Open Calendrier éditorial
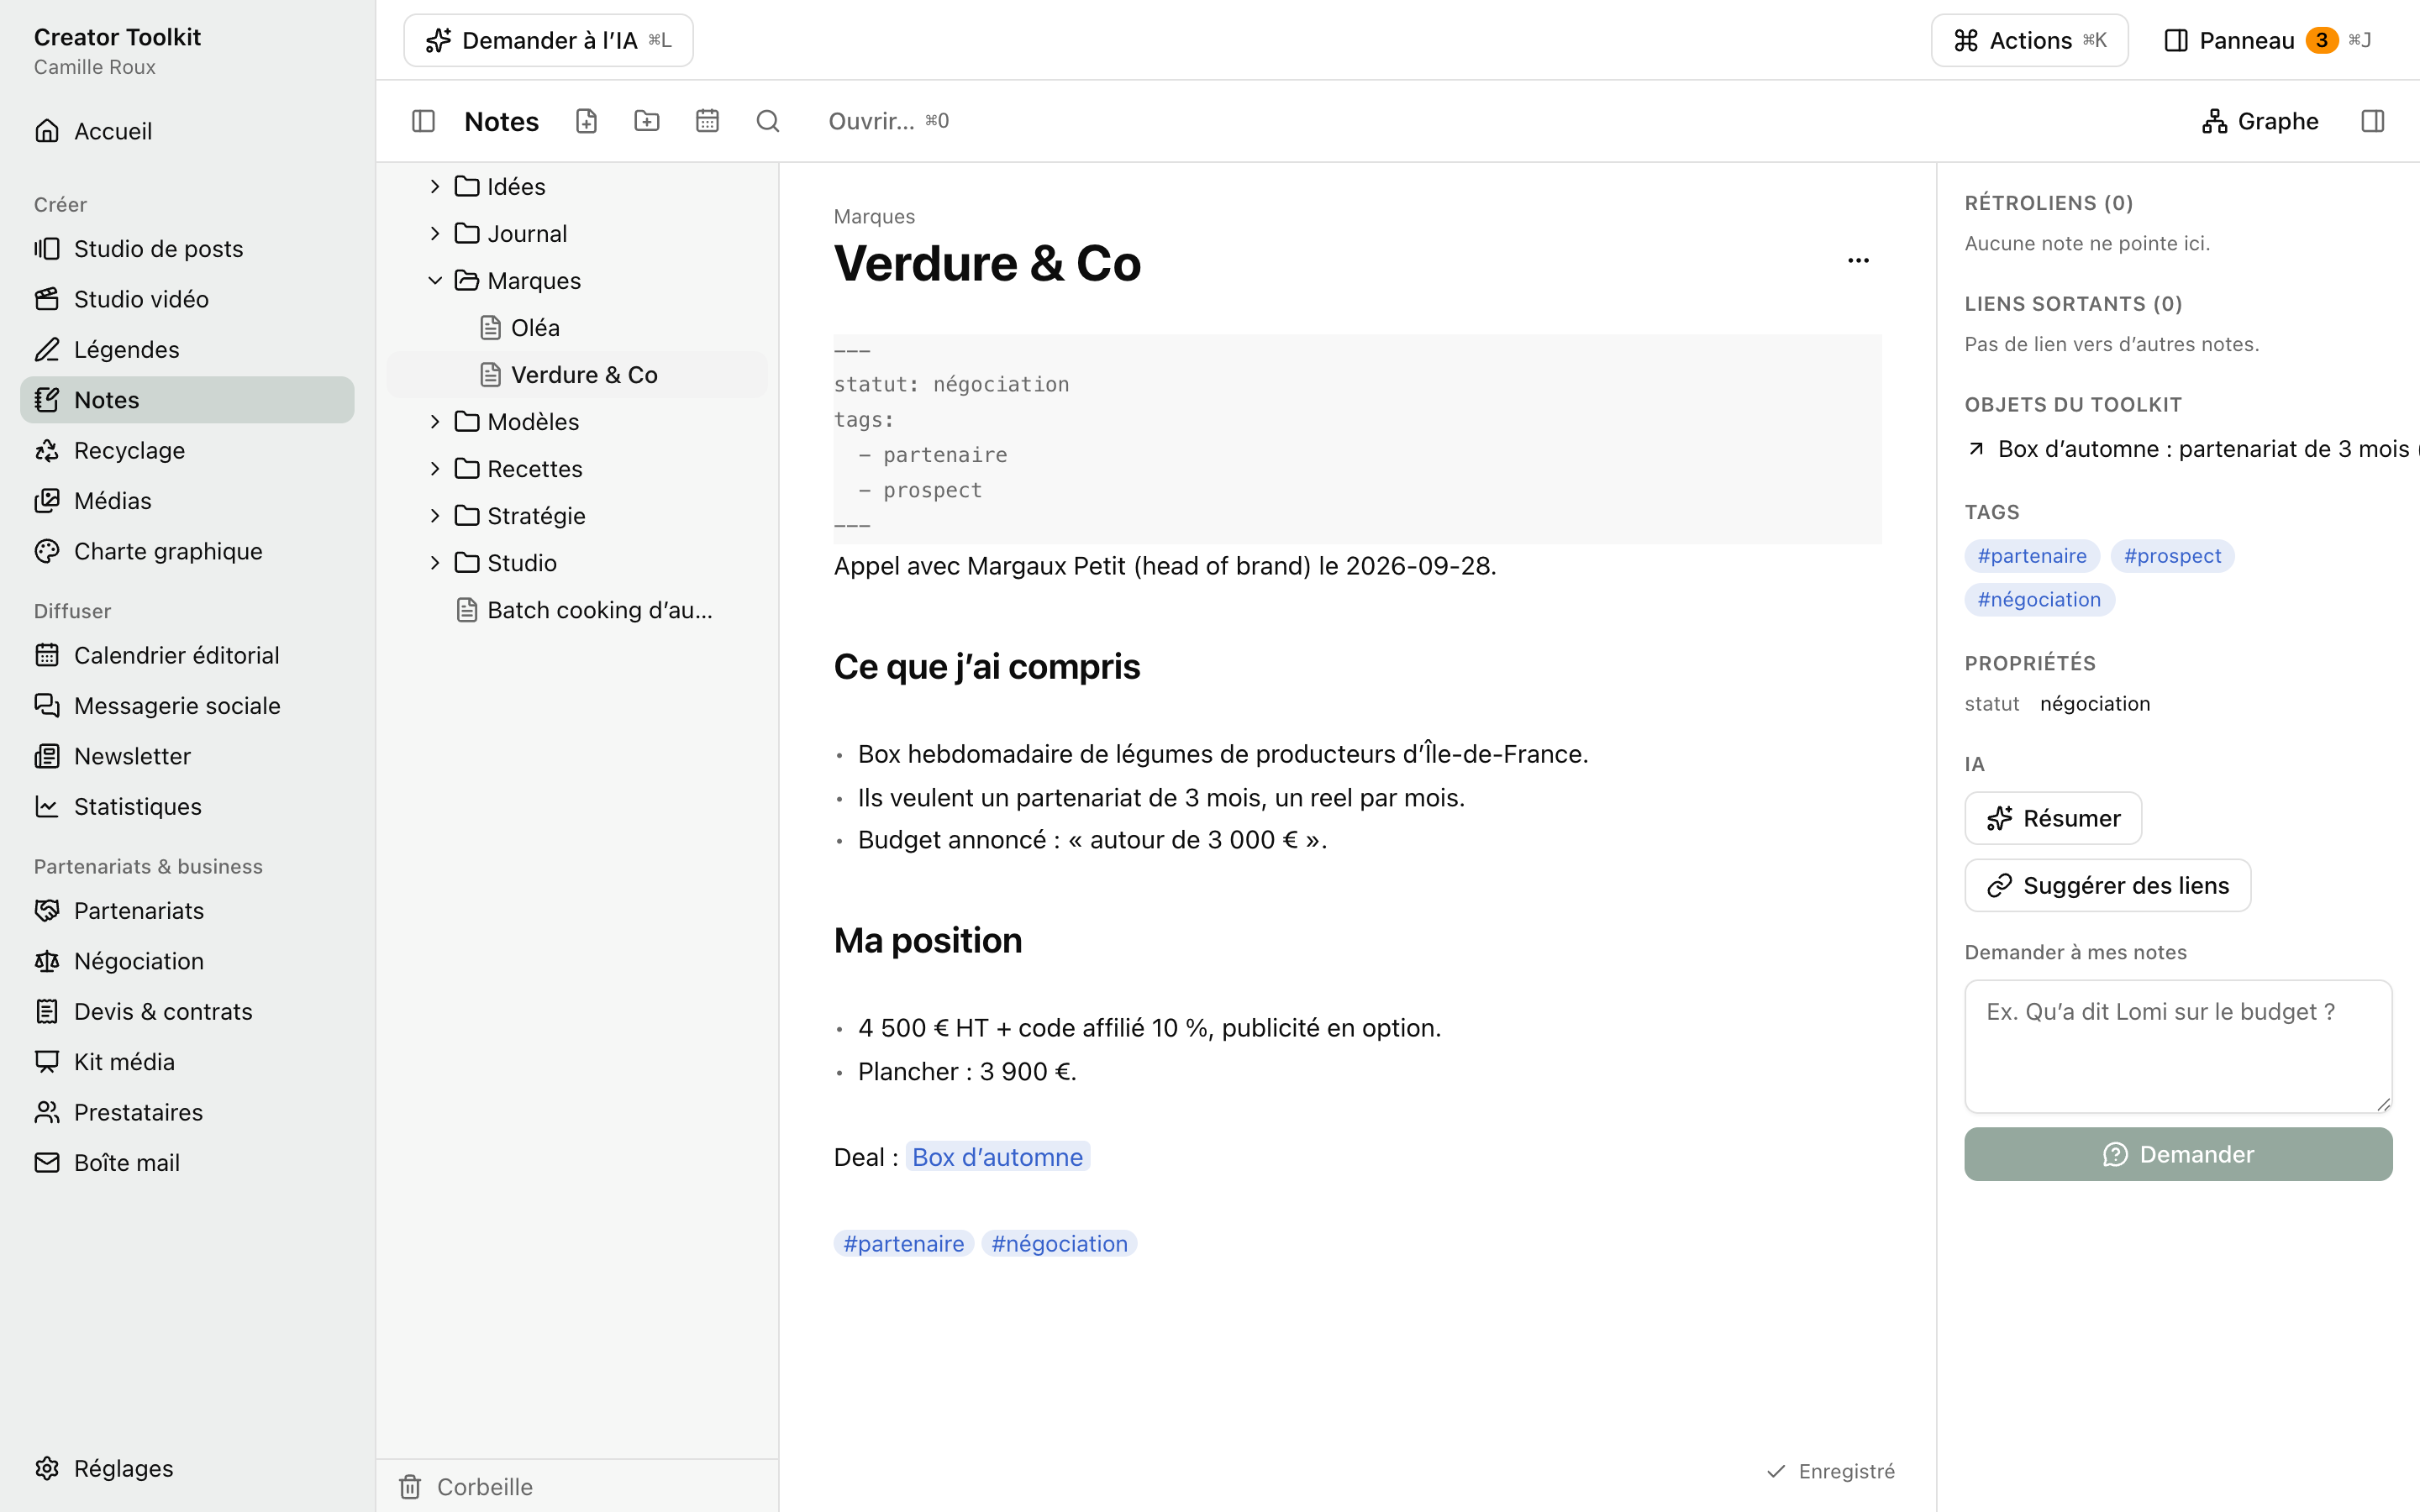The height and width of the screenshot is (1512, 2420). click(x=187, y=655)
